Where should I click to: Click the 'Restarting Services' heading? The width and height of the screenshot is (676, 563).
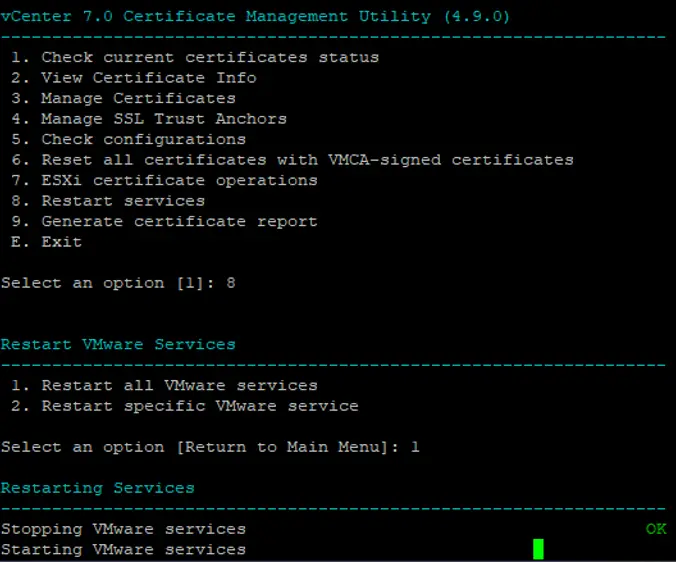coord(97,488)
